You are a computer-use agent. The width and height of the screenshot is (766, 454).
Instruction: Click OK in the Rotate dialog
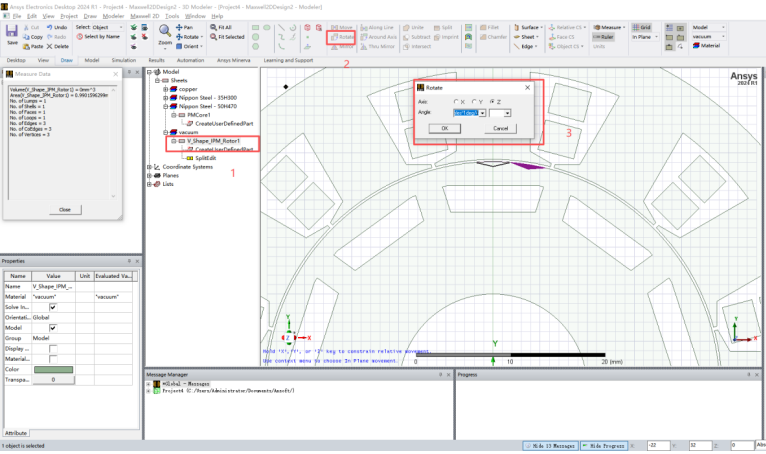tap(445, 128)
